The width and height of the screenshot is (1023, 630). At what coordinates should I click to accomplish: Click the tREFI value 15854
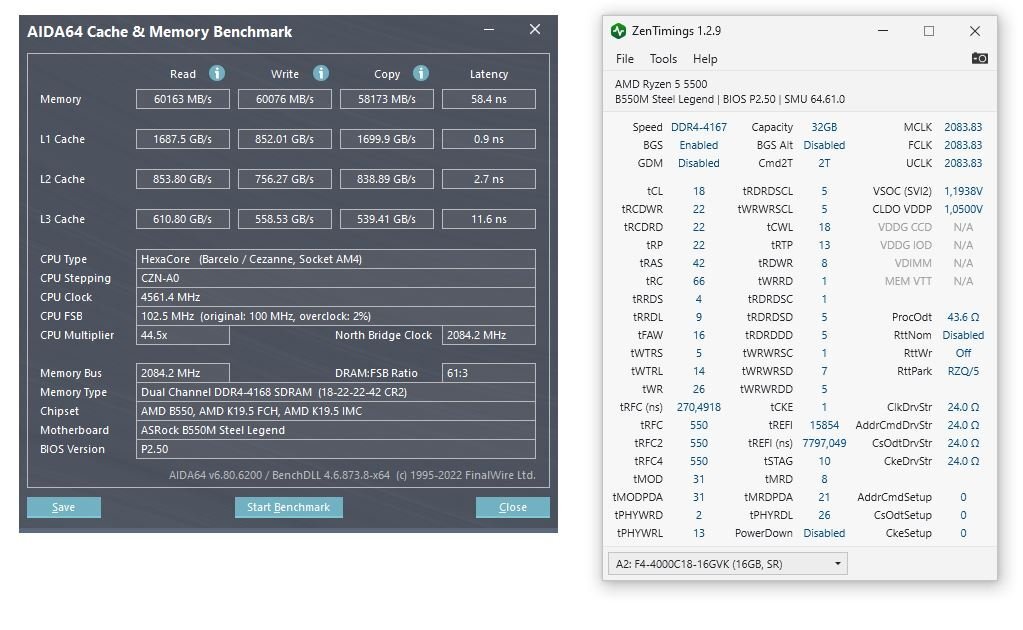pyautogui.click(x=824, y=425)
